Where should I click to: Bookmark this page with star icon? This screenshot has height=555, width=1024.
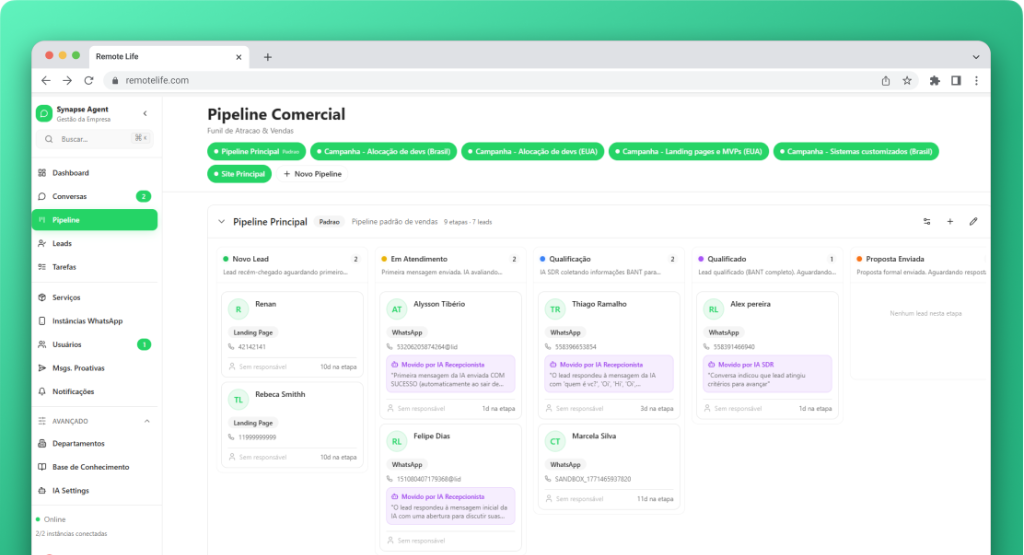tap(907, 80)
